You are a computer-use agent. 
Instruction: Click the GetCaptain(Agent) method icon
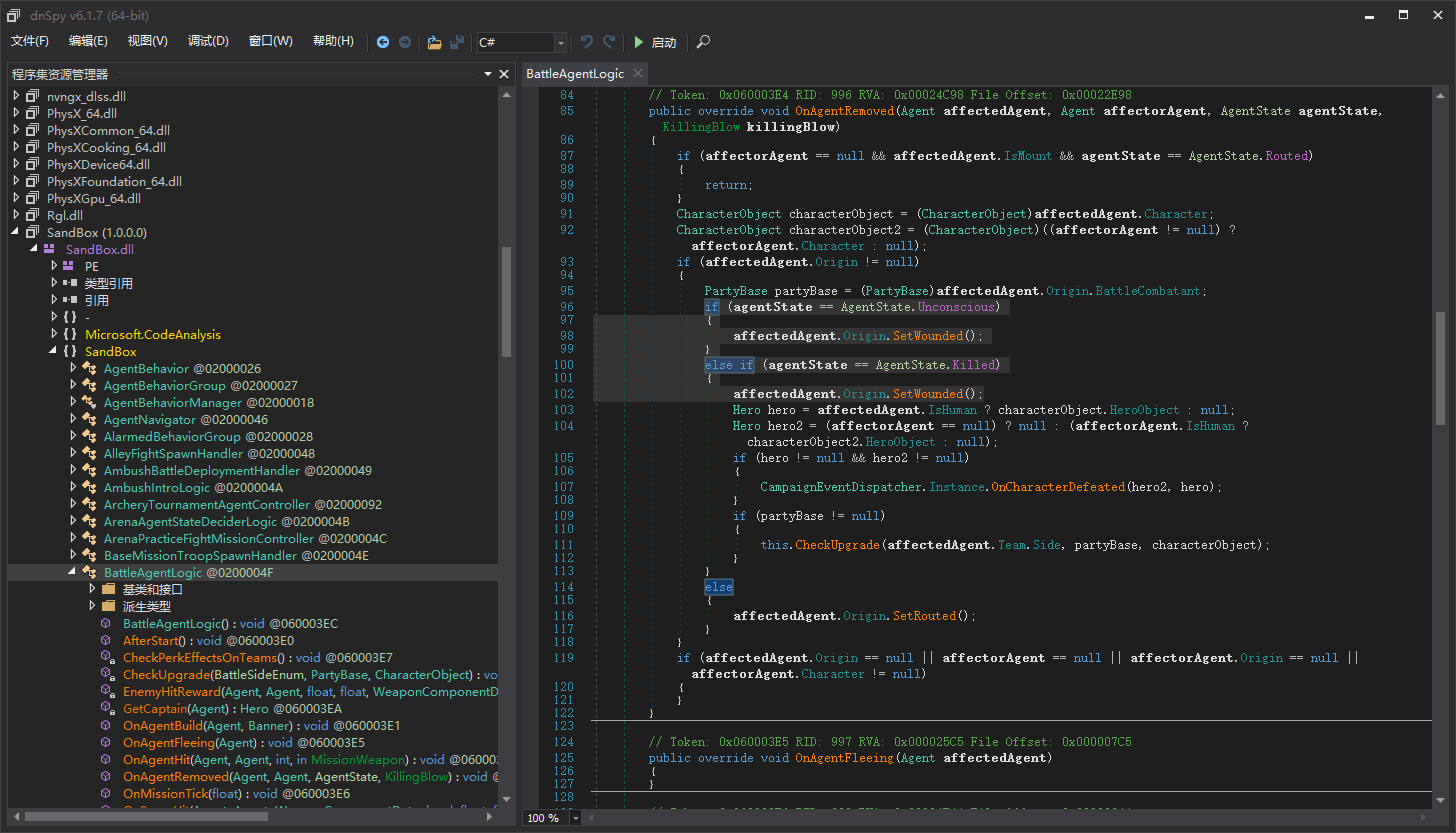107,708
